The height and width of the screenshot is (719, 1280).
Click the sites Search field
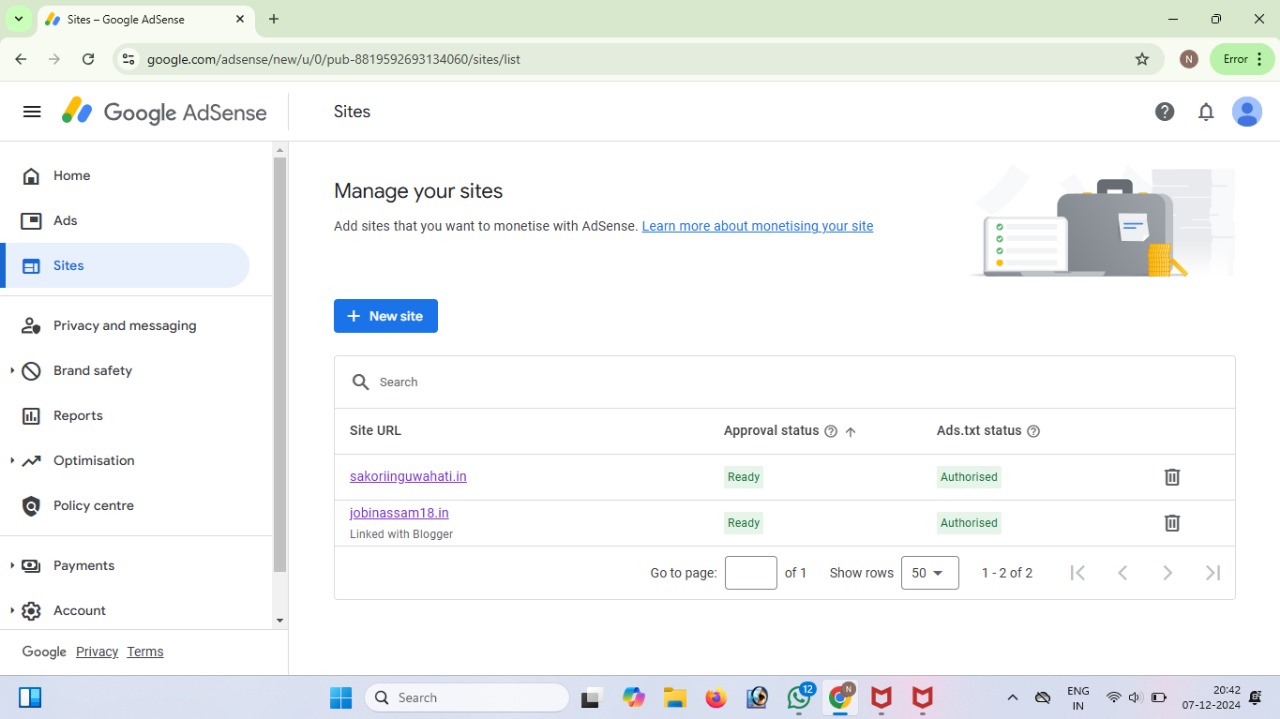point(785,382)
